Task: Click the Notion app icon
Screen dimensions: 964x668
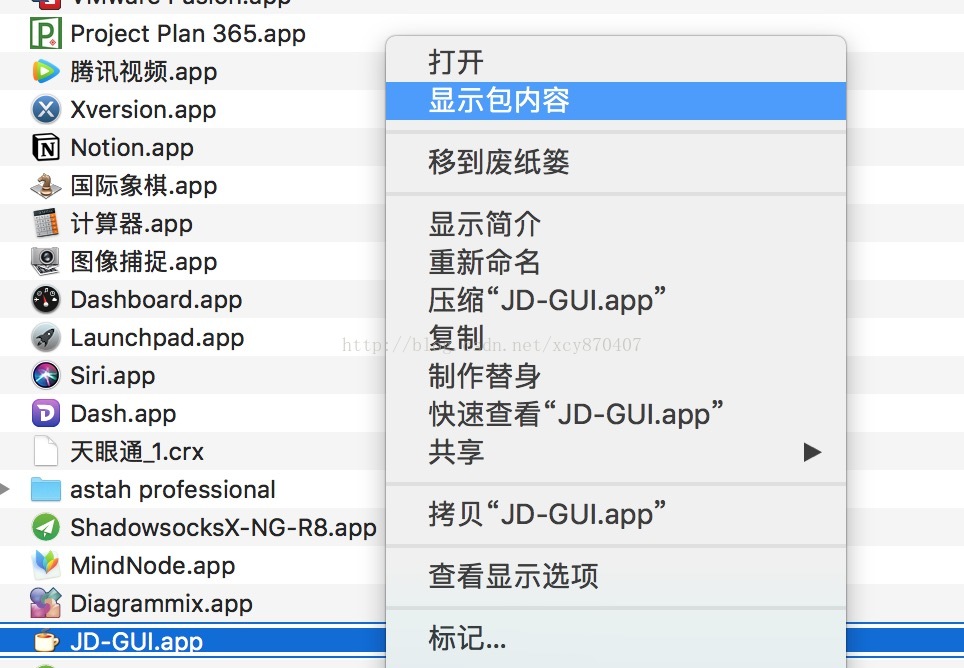Action: click(45, 147)
